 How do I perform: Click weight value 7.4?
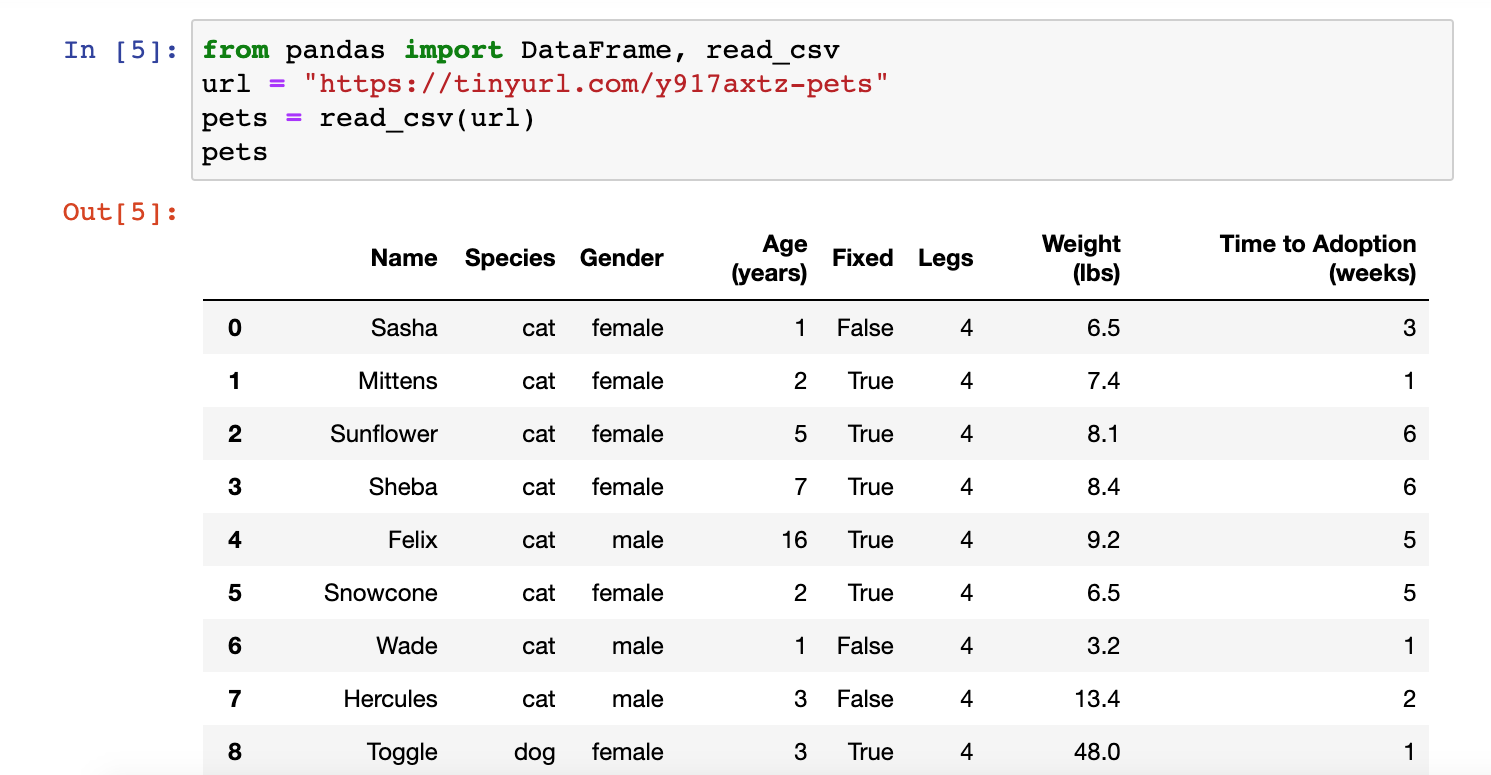coord(1103,381)
